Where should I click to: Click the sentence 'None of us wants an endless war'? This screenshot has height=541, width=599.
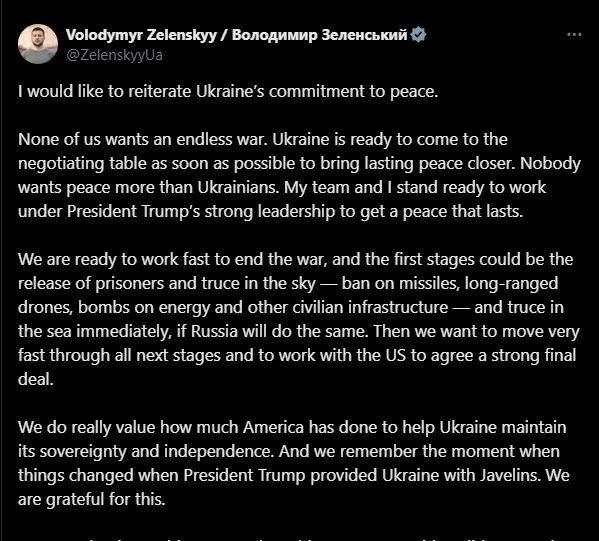coord(142,139)
